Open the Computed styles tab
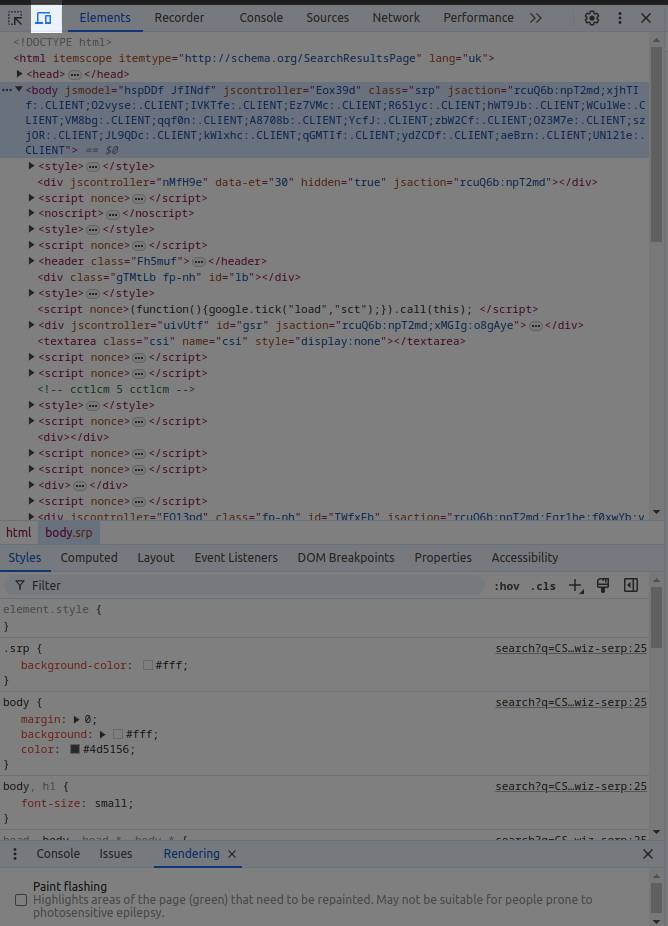The height and width of the screenshot is (926, 668). point(89,558)
